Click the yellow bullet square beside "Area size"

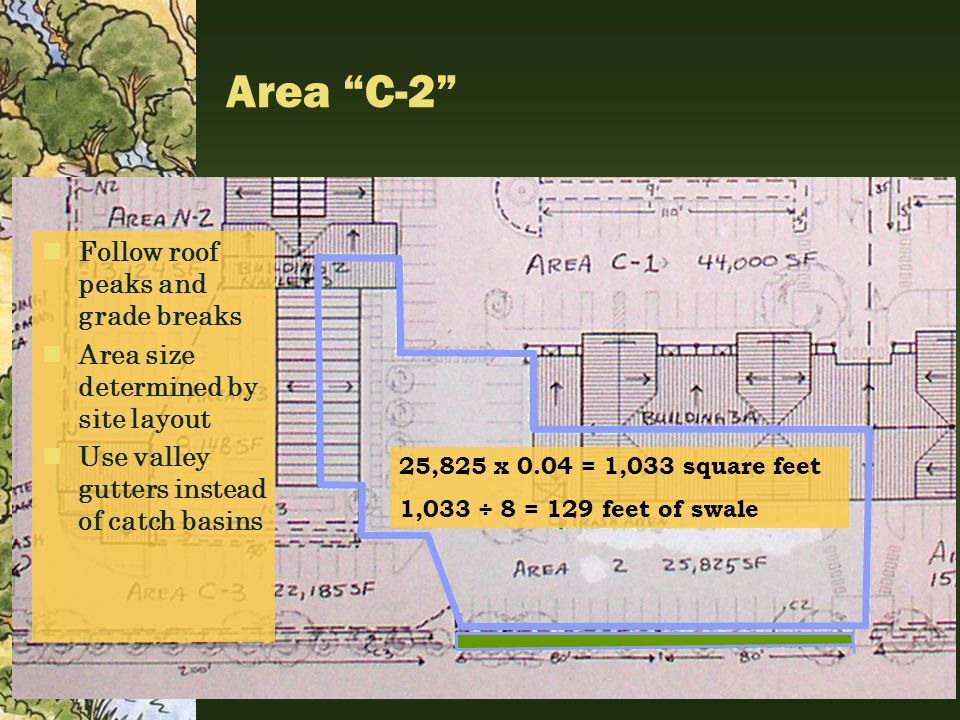pyautogui.click(x=52, y=354)
